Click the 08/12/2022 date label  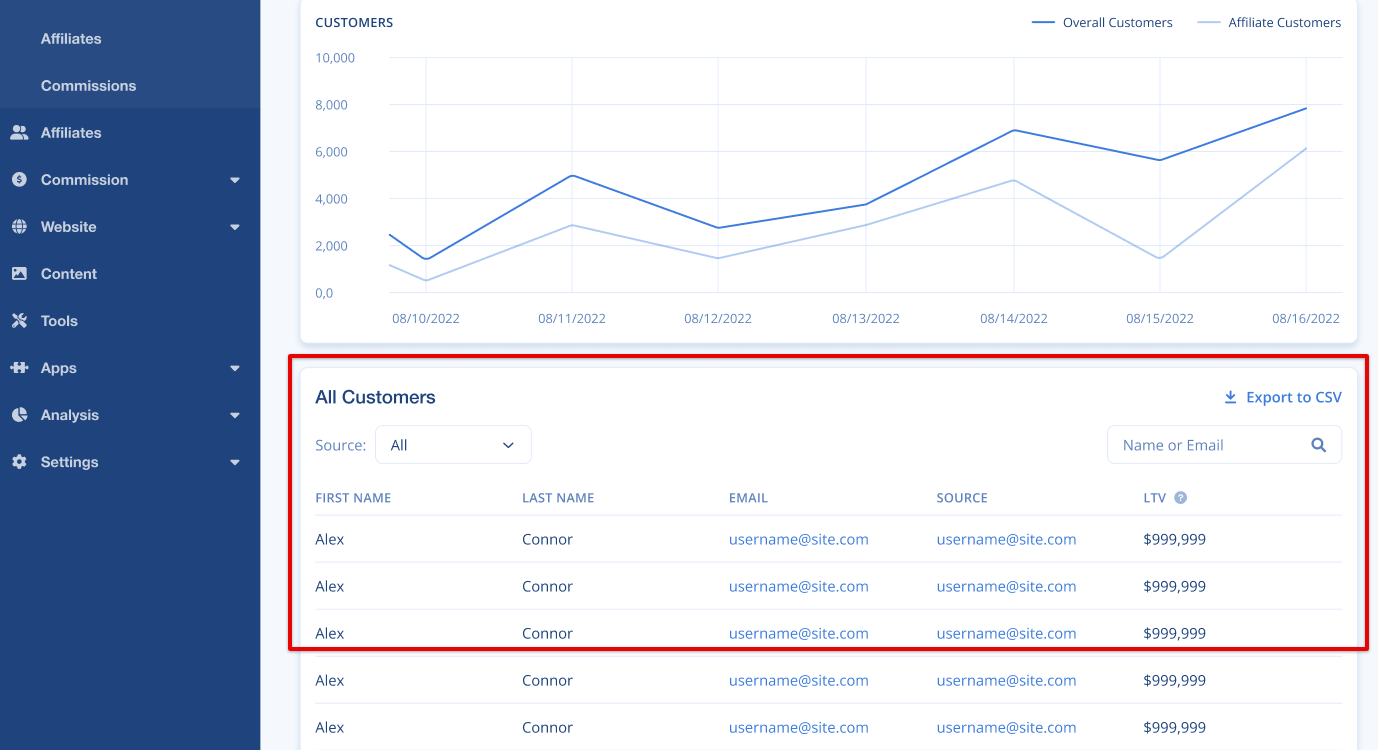(x=718, y=319)
